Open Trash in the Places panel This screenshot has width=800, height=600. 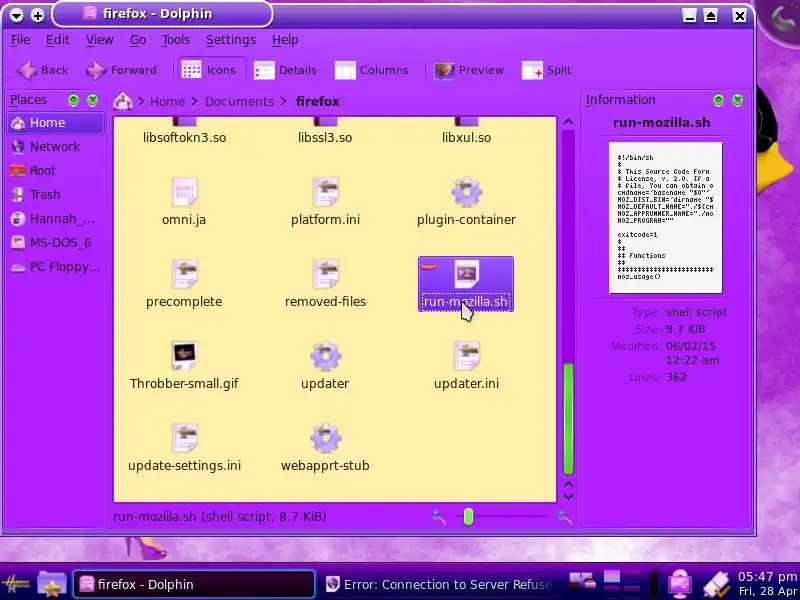pos(56,195)
